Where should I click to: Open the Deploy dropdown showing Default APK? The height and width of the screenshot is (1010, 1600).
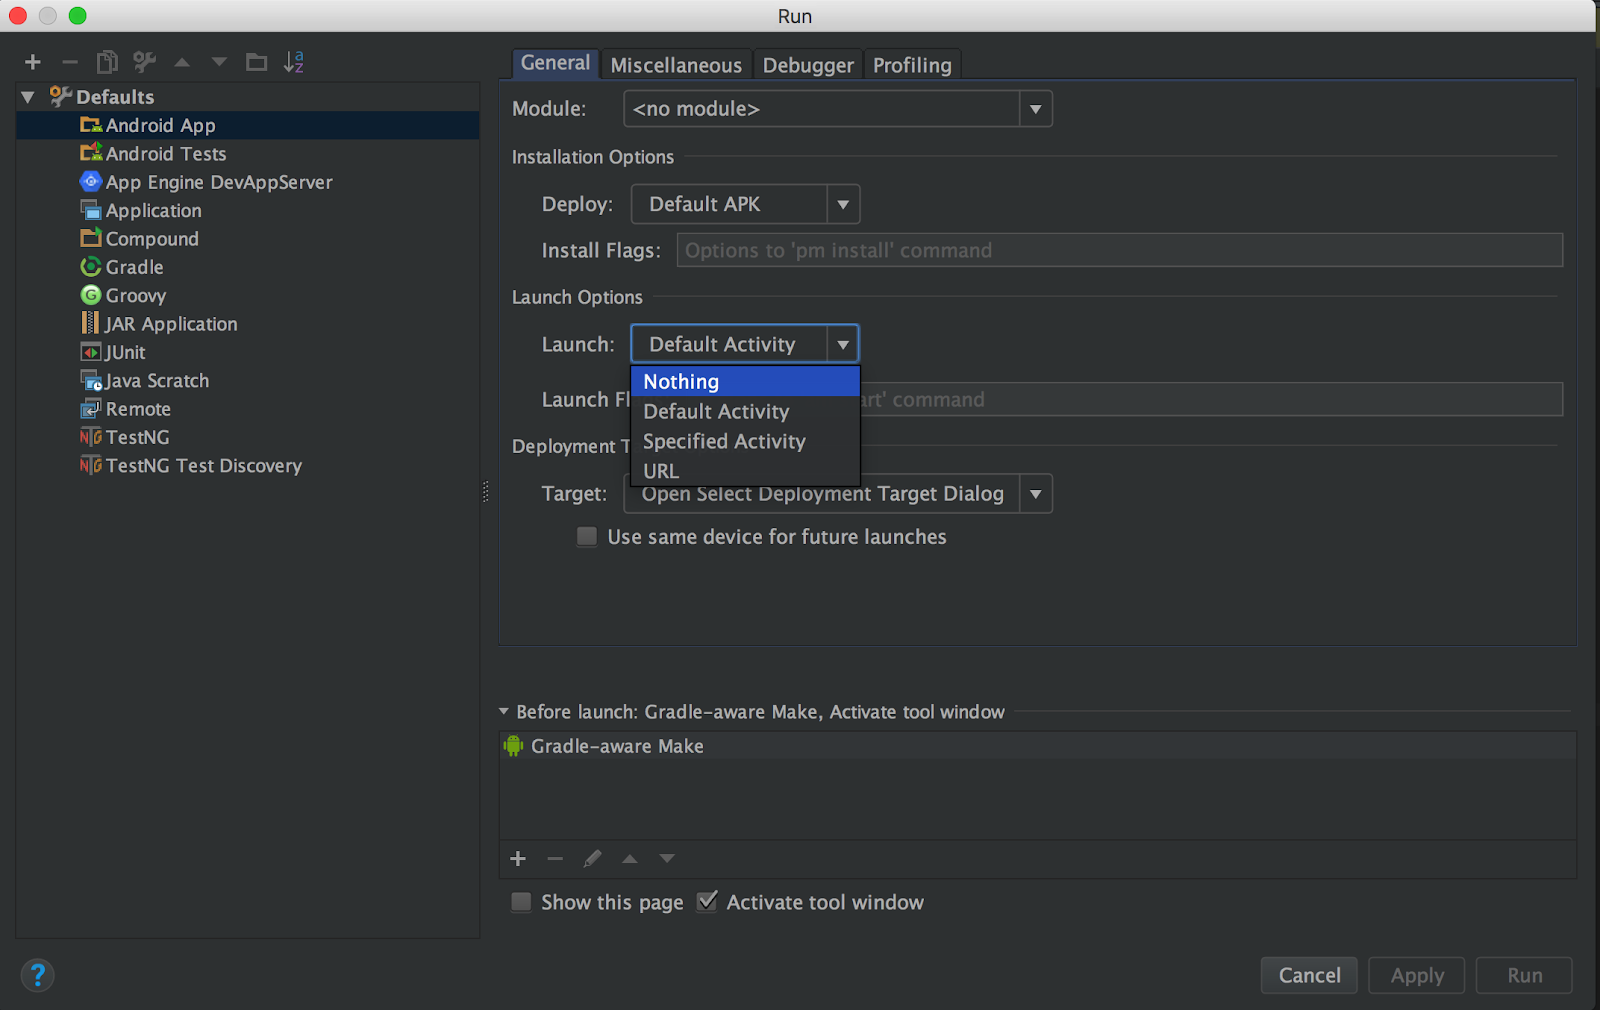point(843,204)
